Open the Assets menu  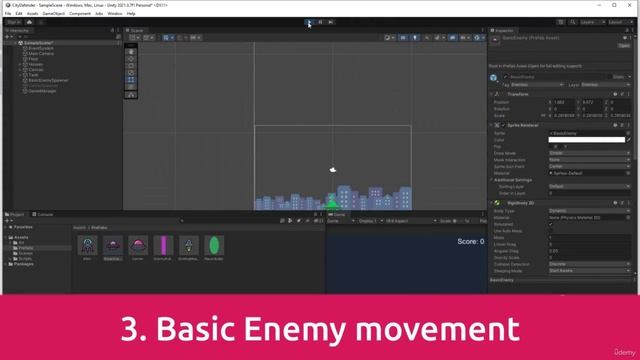pyautogui.click(x=33, y=13)
